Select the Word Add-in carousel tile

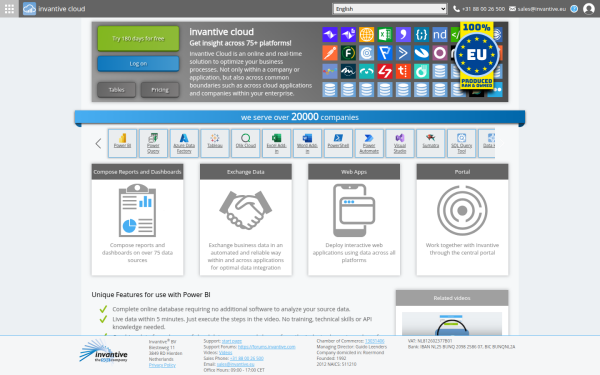click(x=307, y=143)
